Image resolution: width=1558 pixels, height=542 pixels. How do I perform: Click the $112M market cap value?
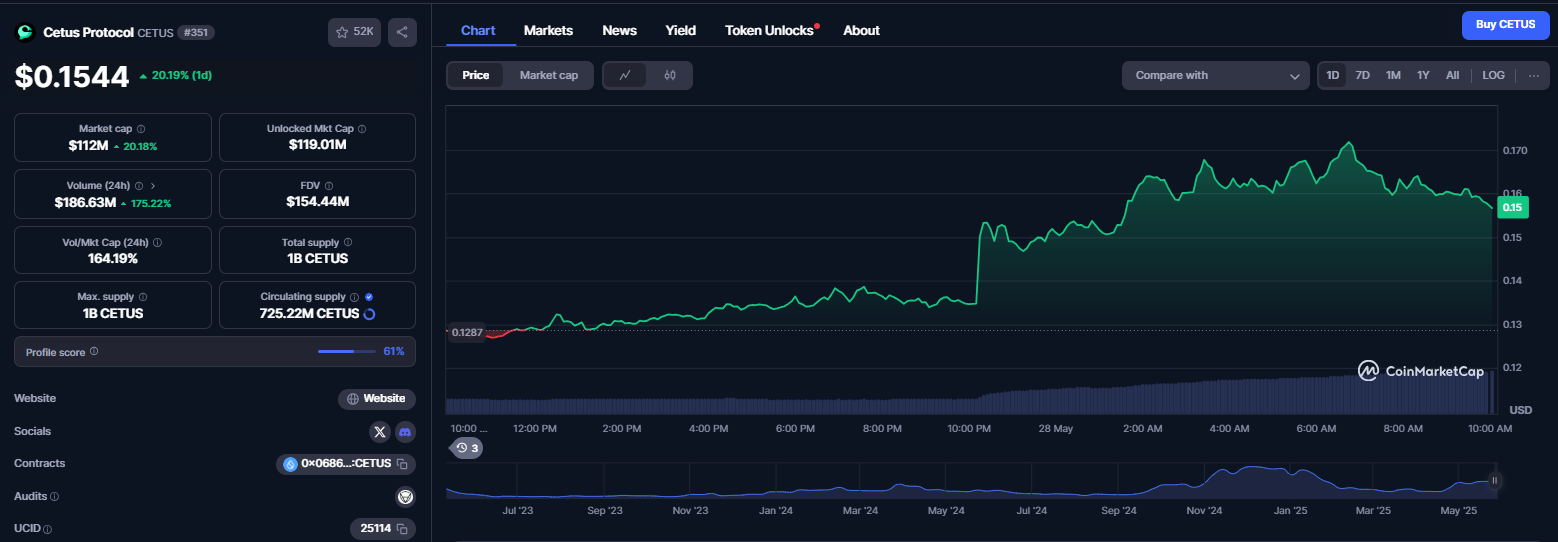(x=88, y=146)
